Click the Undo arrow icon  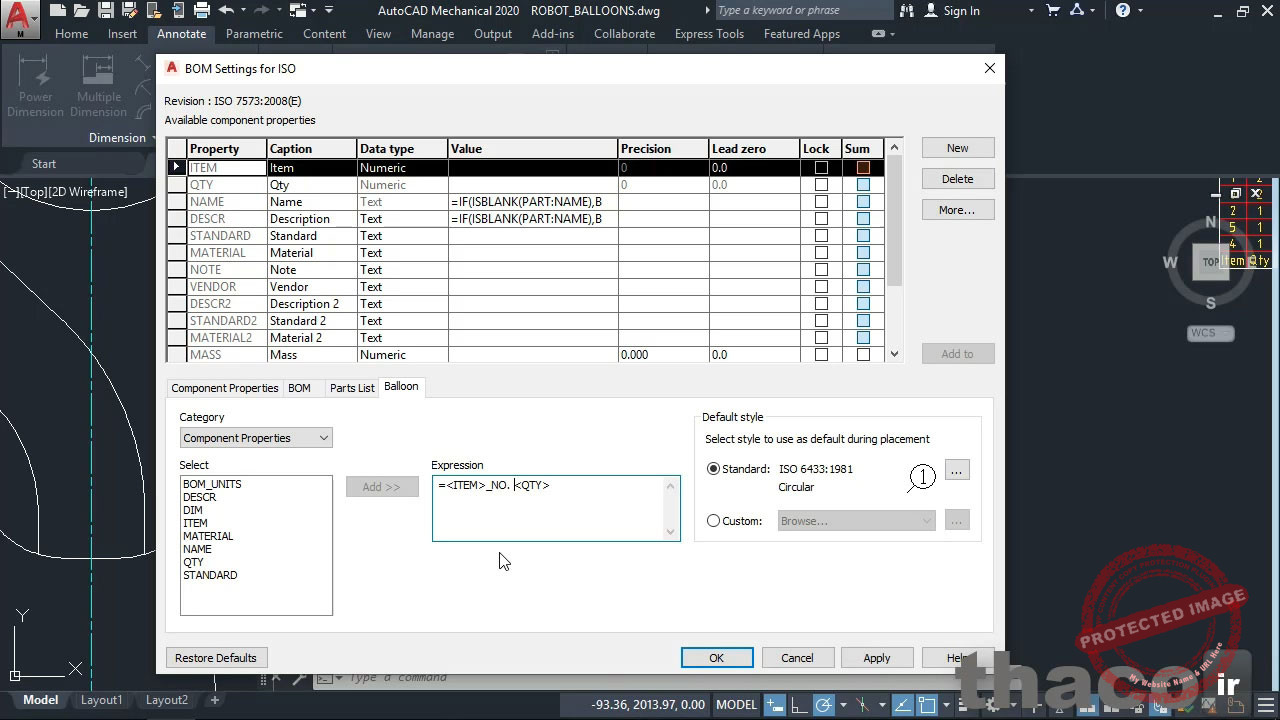click(228, 10)
